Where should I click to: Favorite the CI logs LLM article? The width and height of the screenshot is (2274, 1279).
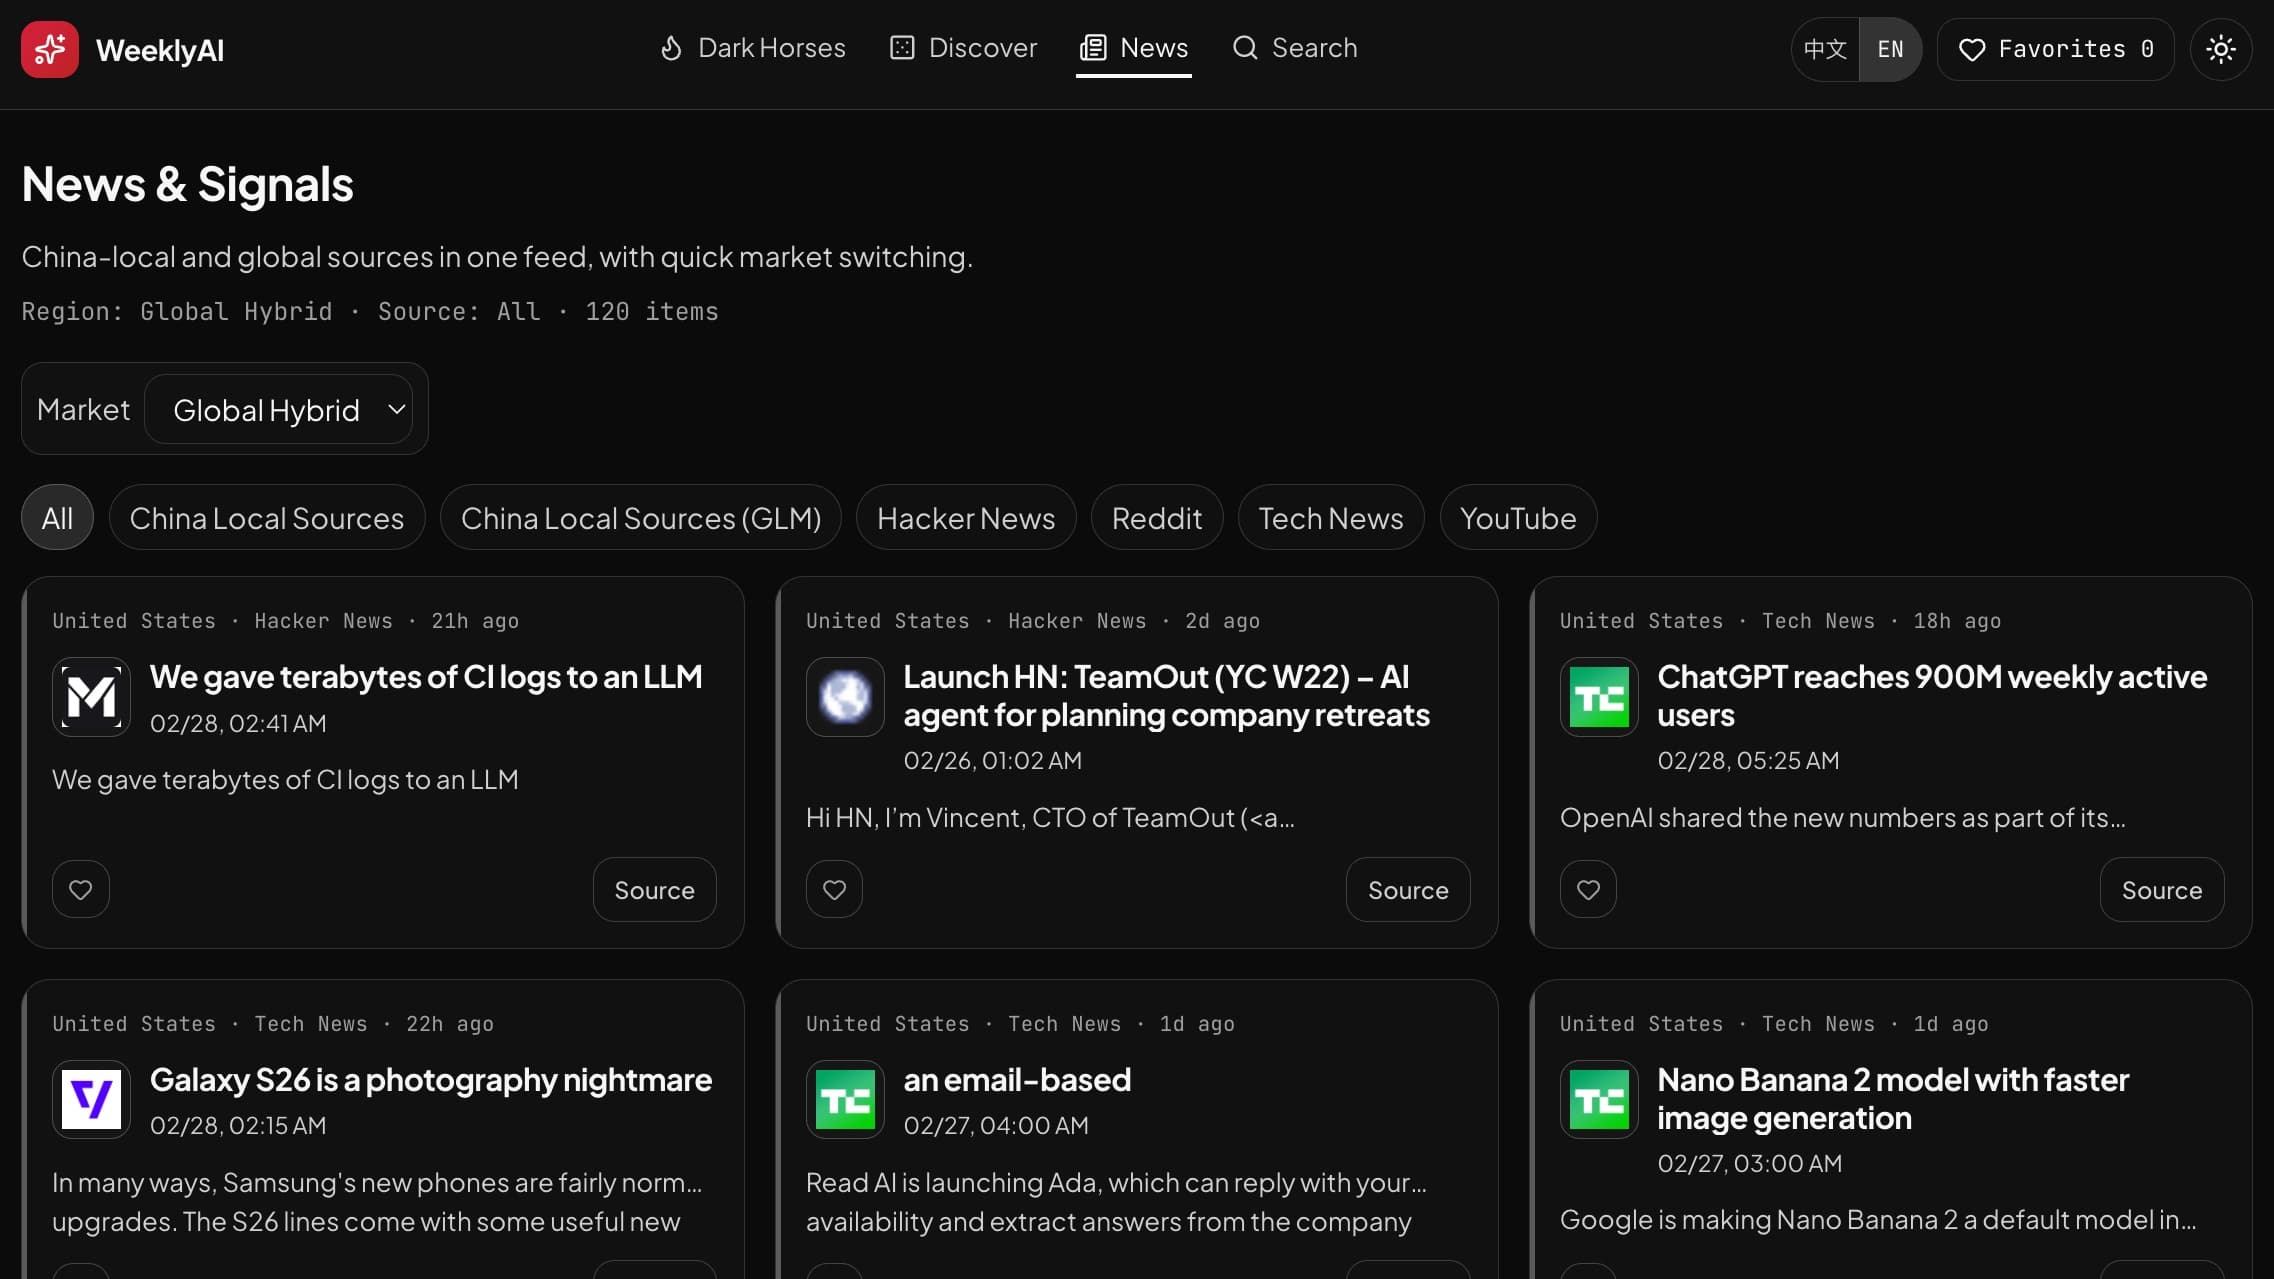[81, 889]
